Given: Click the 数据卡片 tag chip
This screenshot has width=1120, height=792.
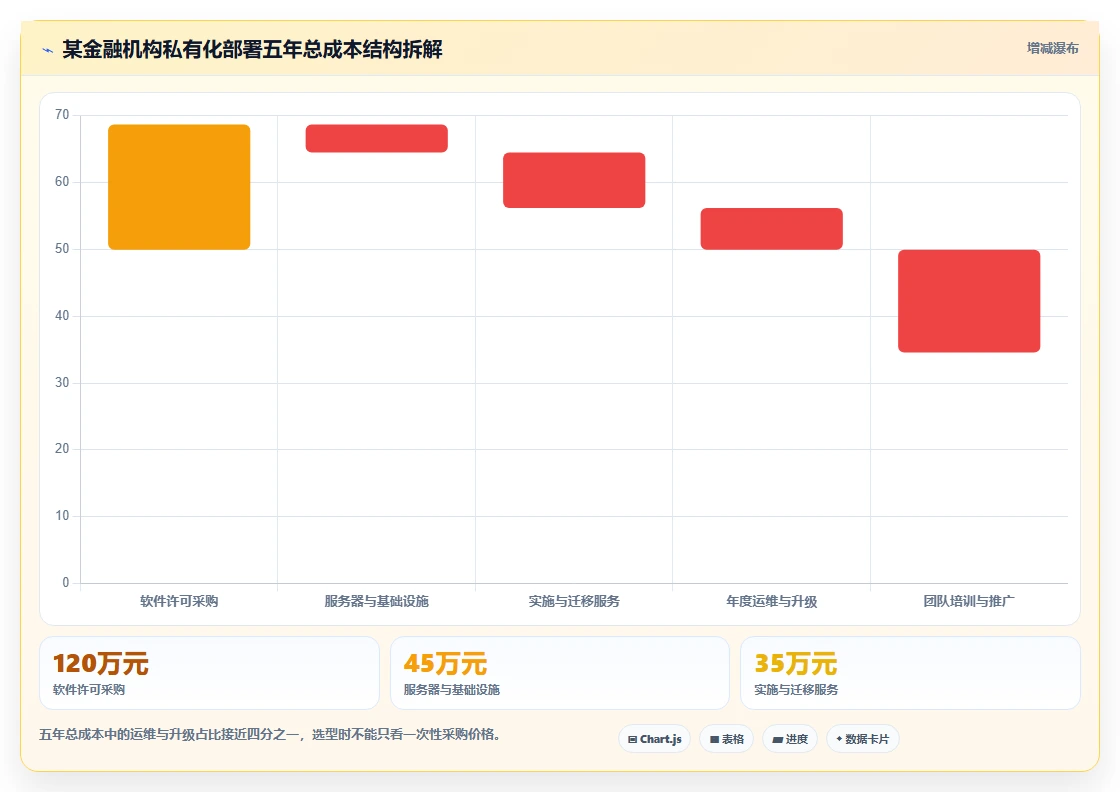Looking at the screenshot, I should [863, 739].
